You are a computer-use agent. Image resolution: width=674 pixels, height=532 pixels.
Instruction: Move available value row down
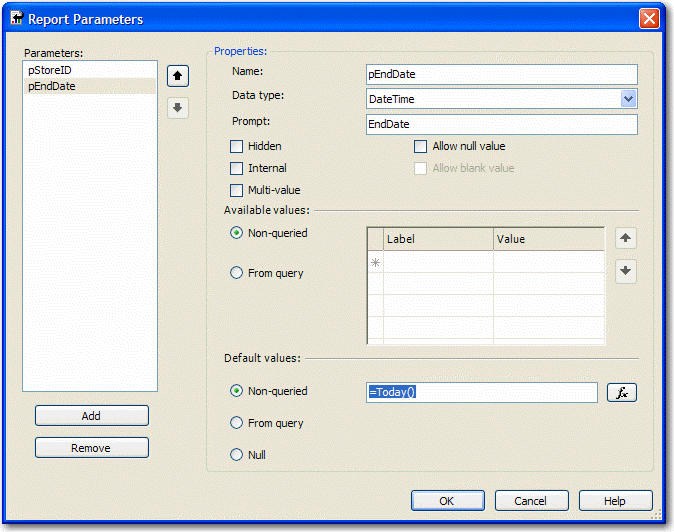click(x=626, y=271)
